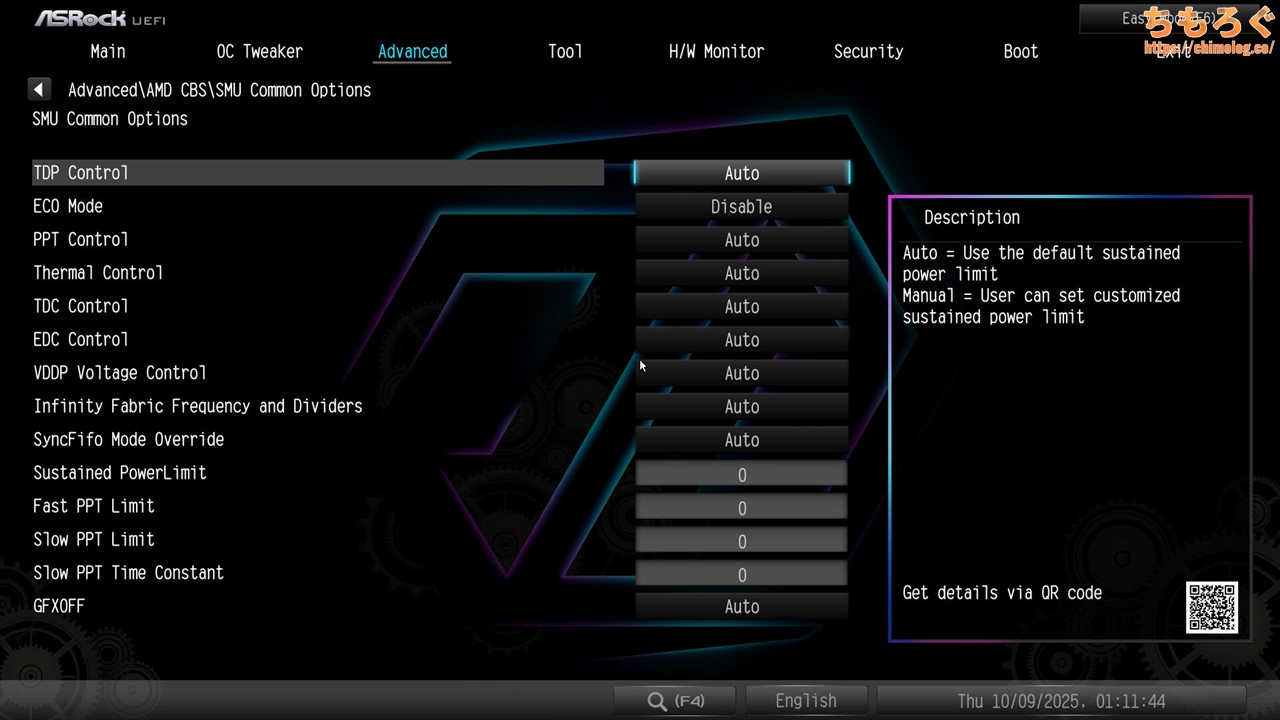Image resolution: width=1280 pixels, height=720 pixels.
Task: Toggle ECO Mode value Disable
Action: click(x=741, y=207)
